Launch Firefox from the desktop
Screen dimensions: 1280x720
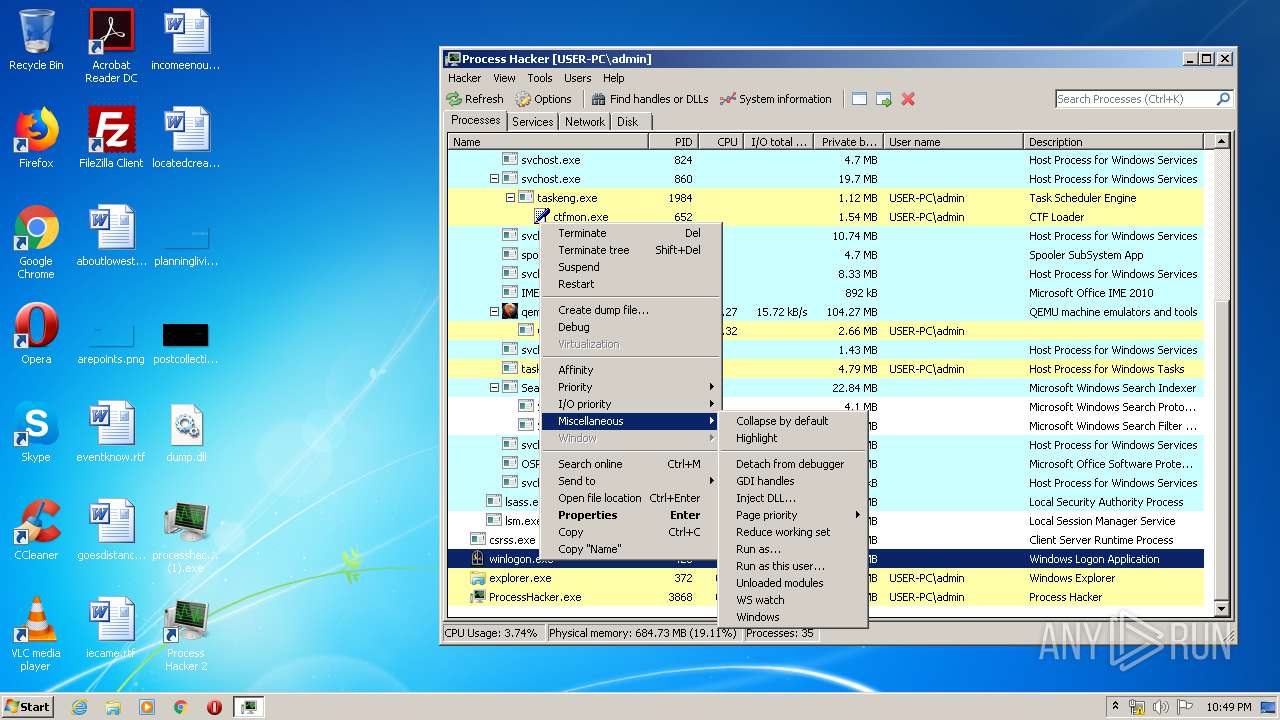(x=36, y=138)
